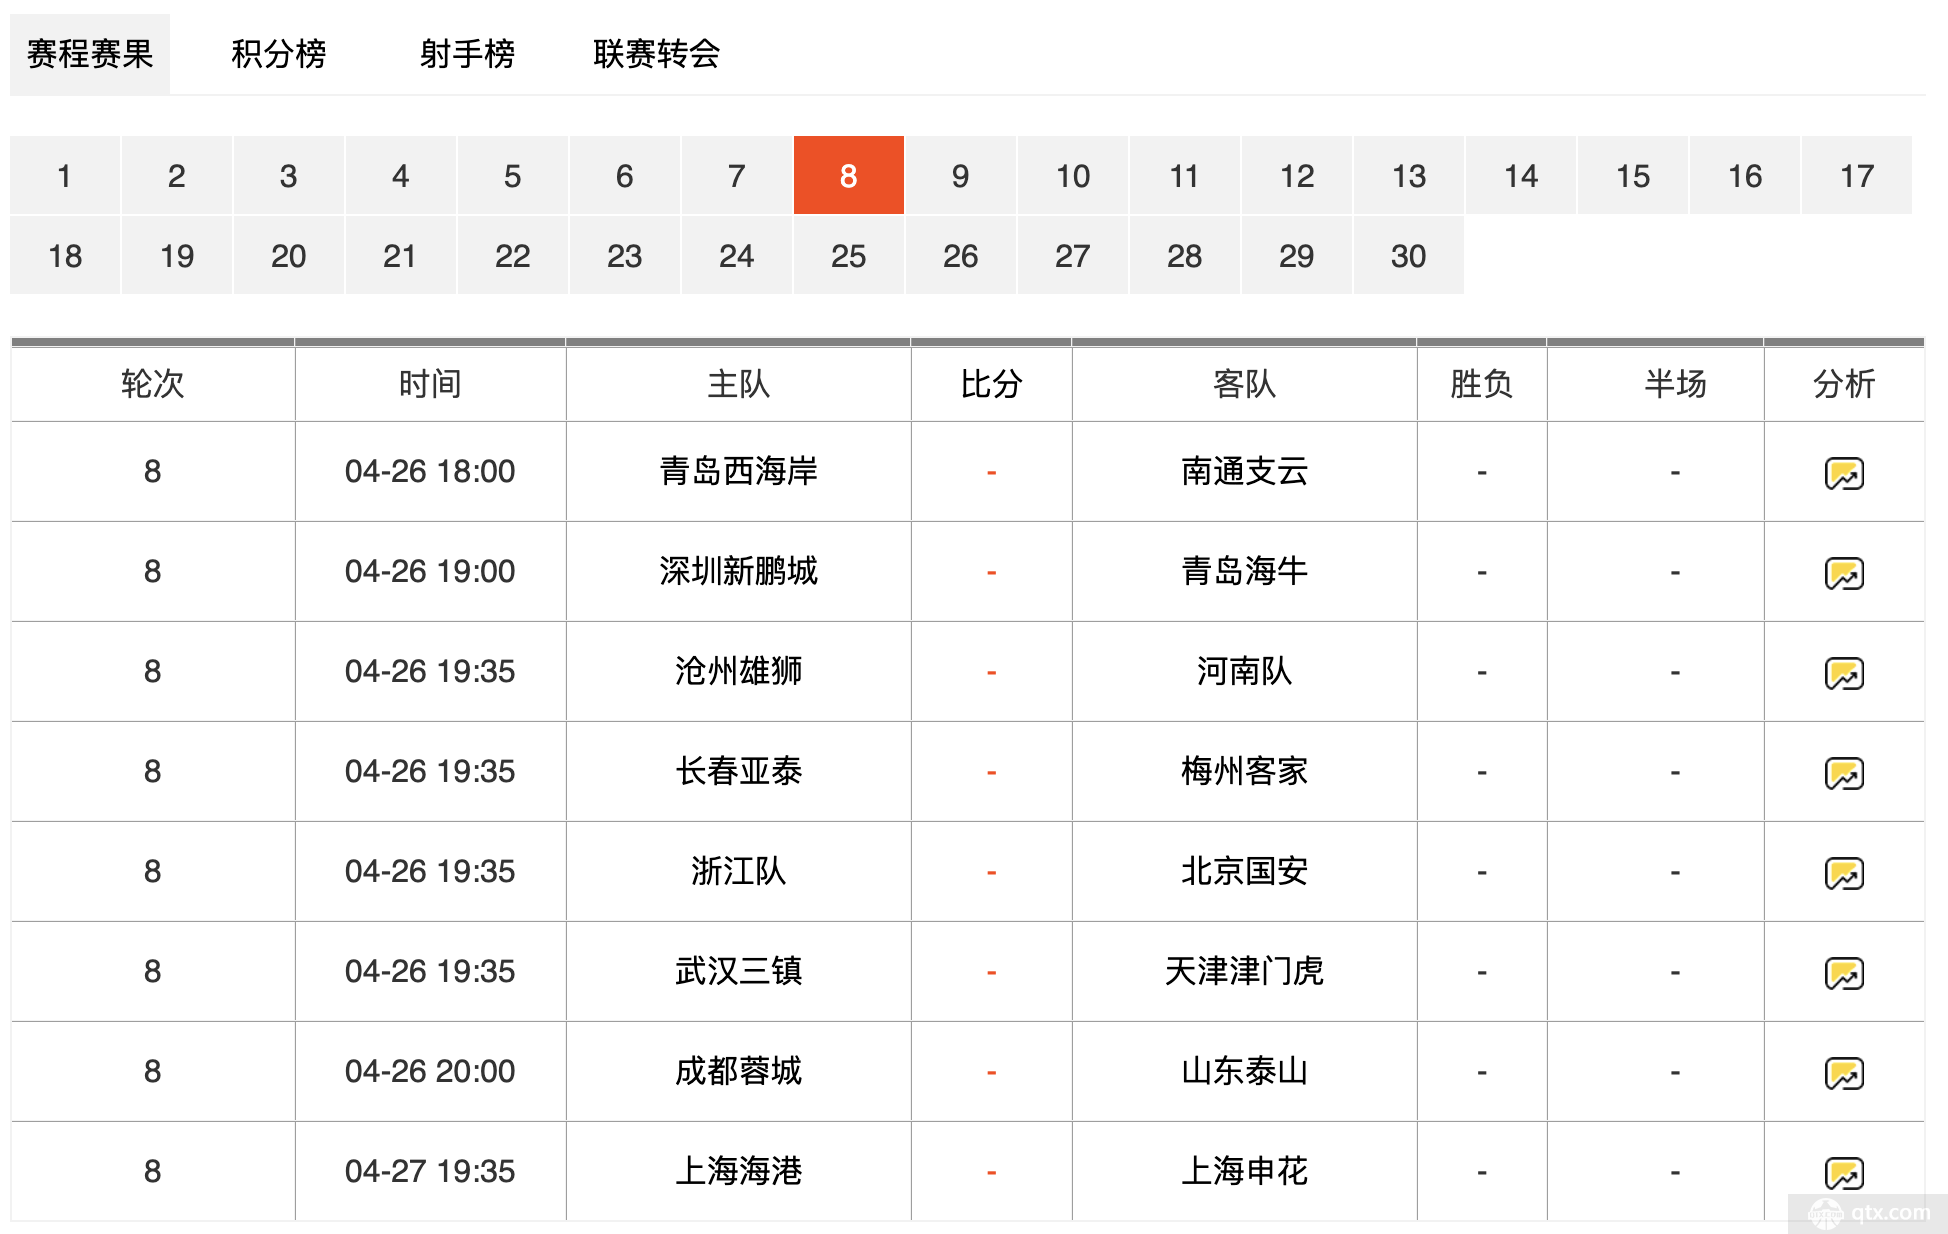Select the 赛程赛果 tab
1948x1234 pixels.
[x=90, y=54]
